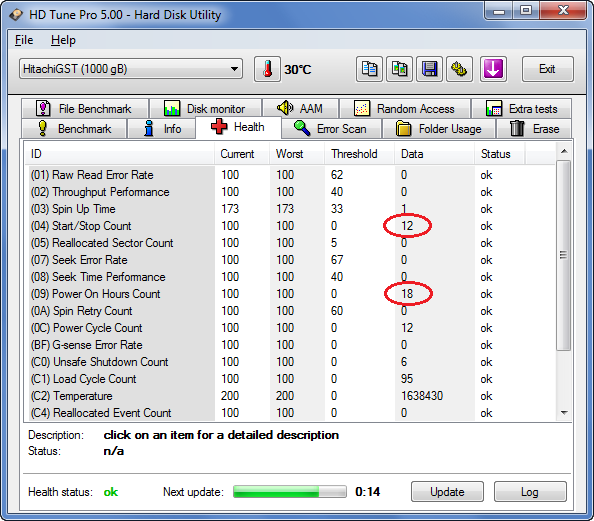This screenshot has width=594, height=521.
Task: Click the Exit button
Action: 547,69
